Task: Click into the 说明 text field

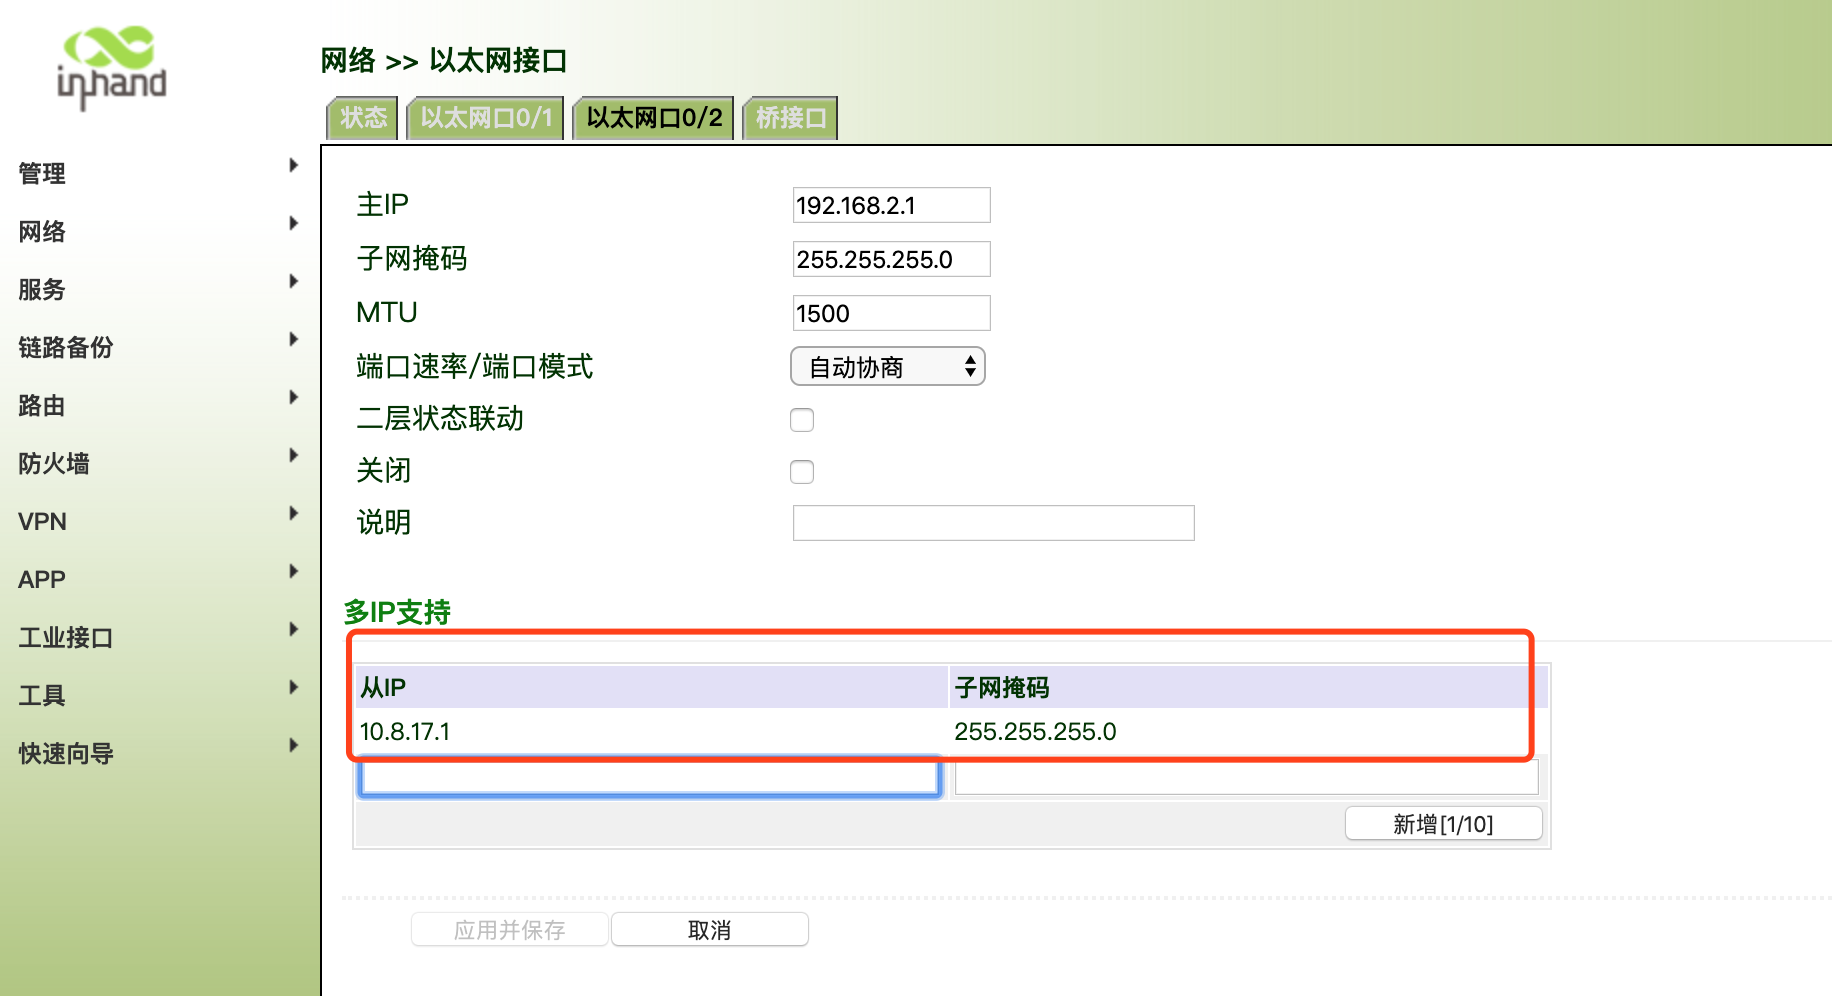Action: coord(993,523)
